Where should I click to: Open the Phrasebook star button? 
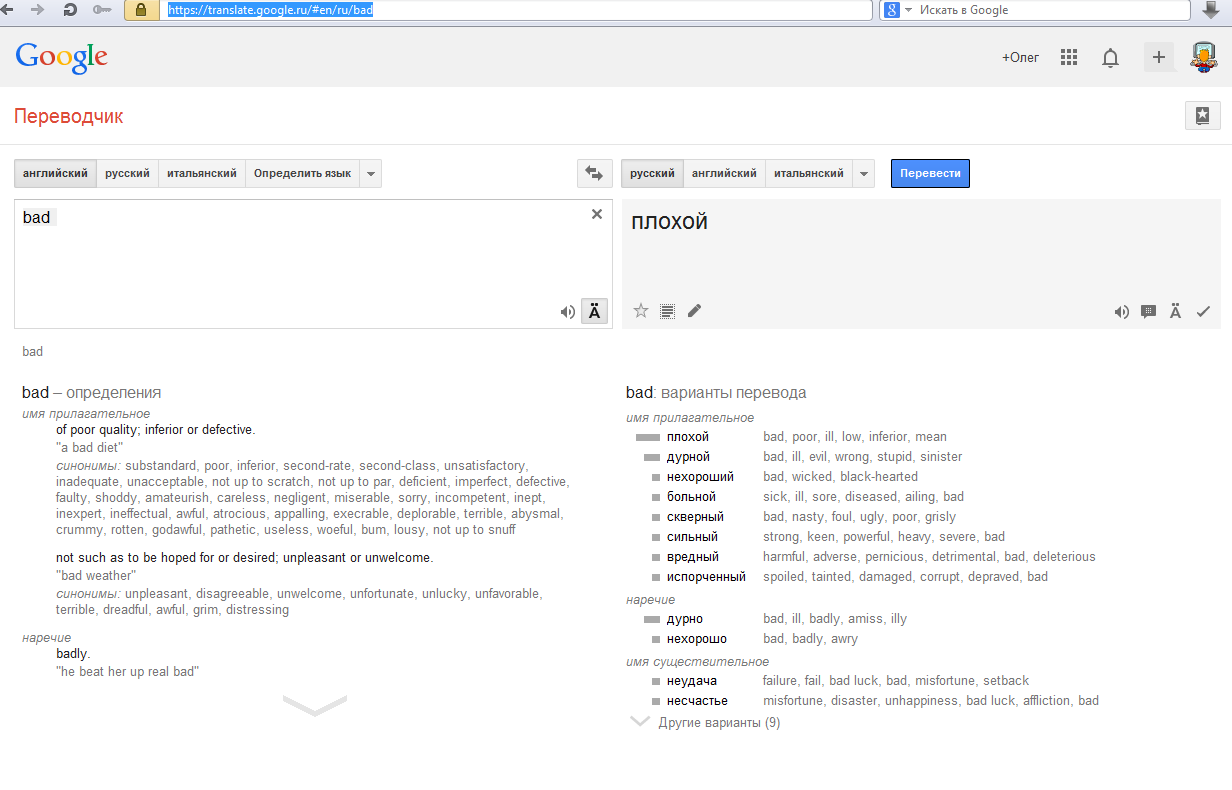coord(1202,115)
